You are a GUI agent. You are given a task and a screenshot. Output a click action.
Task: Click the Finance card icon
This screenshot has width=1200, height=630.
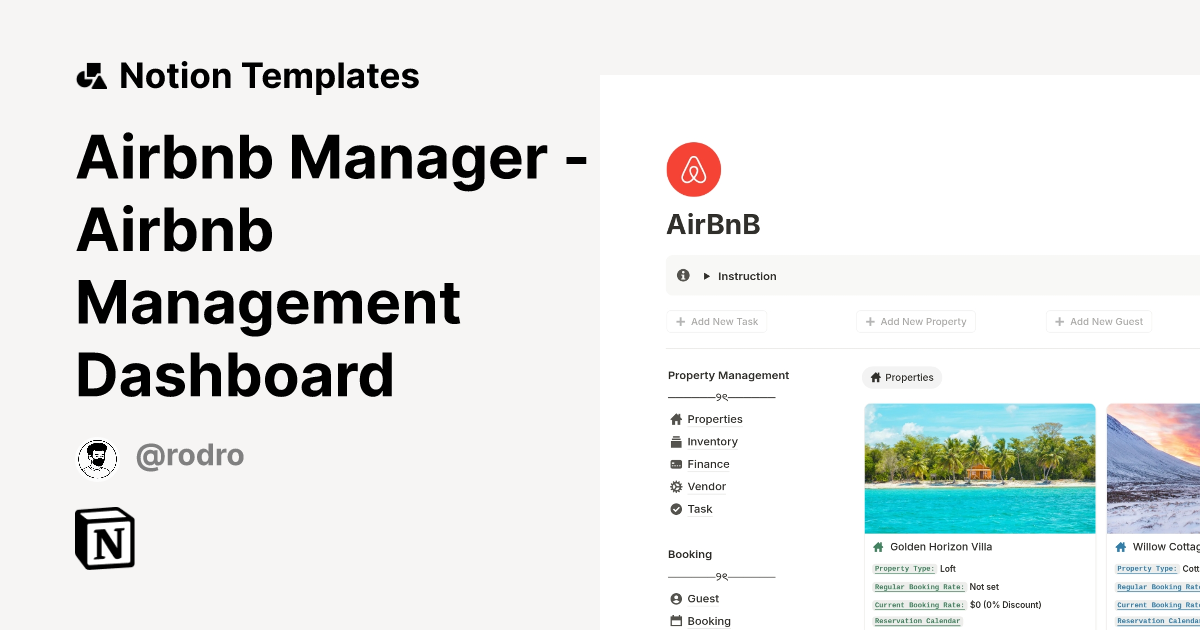(x=677, y=464)
